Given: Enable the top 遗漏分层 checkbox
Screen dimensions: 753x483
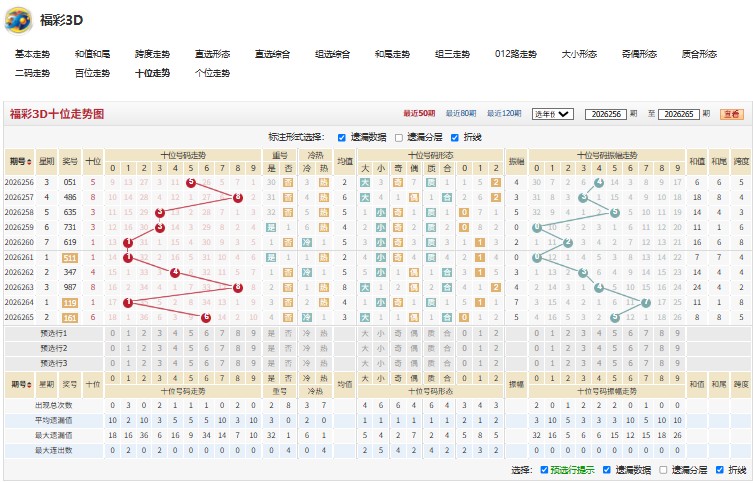Looking at the screenshot, I should [x=399, y=138].
